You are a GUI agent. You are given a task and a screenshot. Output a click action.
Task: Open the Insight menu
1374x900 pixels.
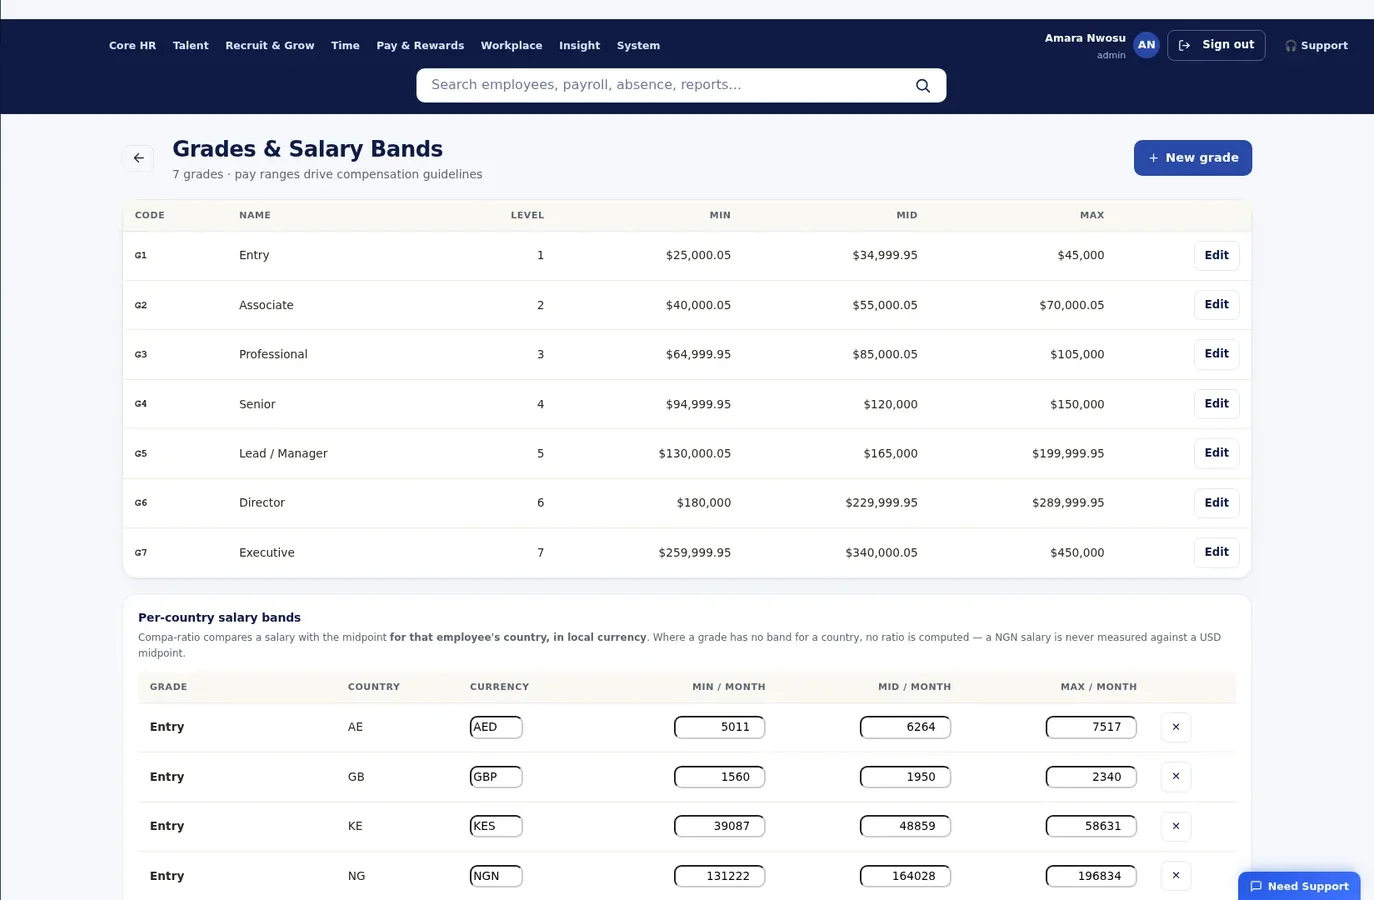(579, 46)
